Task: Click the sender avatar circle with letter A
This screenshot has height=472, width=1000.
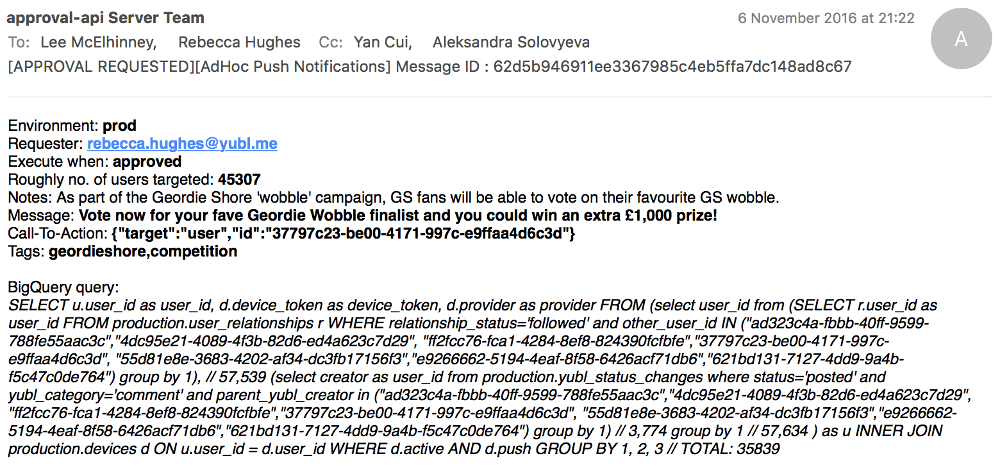Action: [958, 40]
